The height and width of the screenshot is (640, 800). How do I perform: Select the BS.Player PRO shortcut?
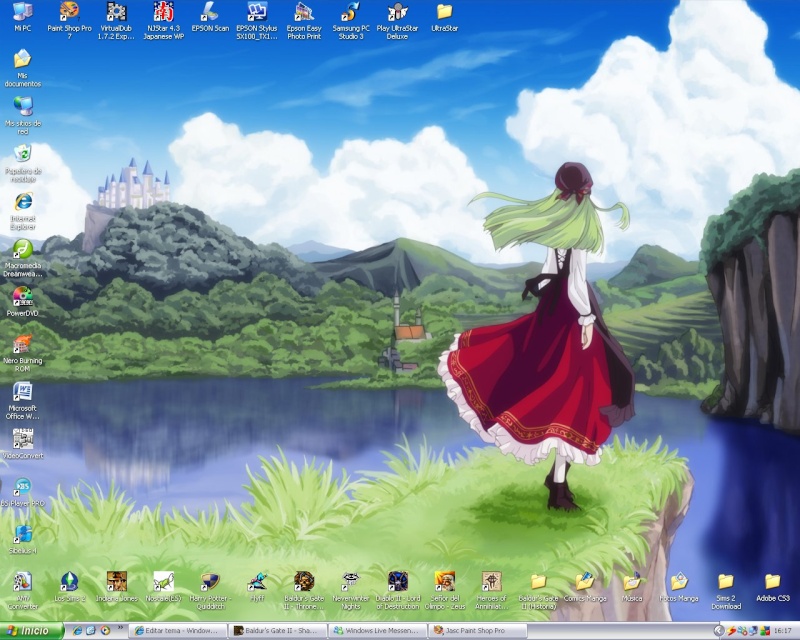22,492
